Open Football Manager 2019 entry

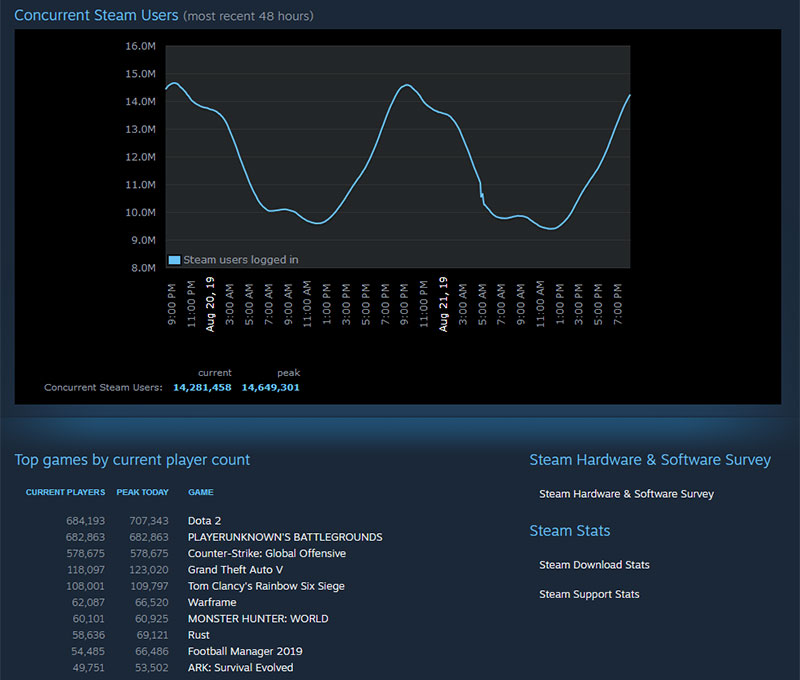coord(245,651)
